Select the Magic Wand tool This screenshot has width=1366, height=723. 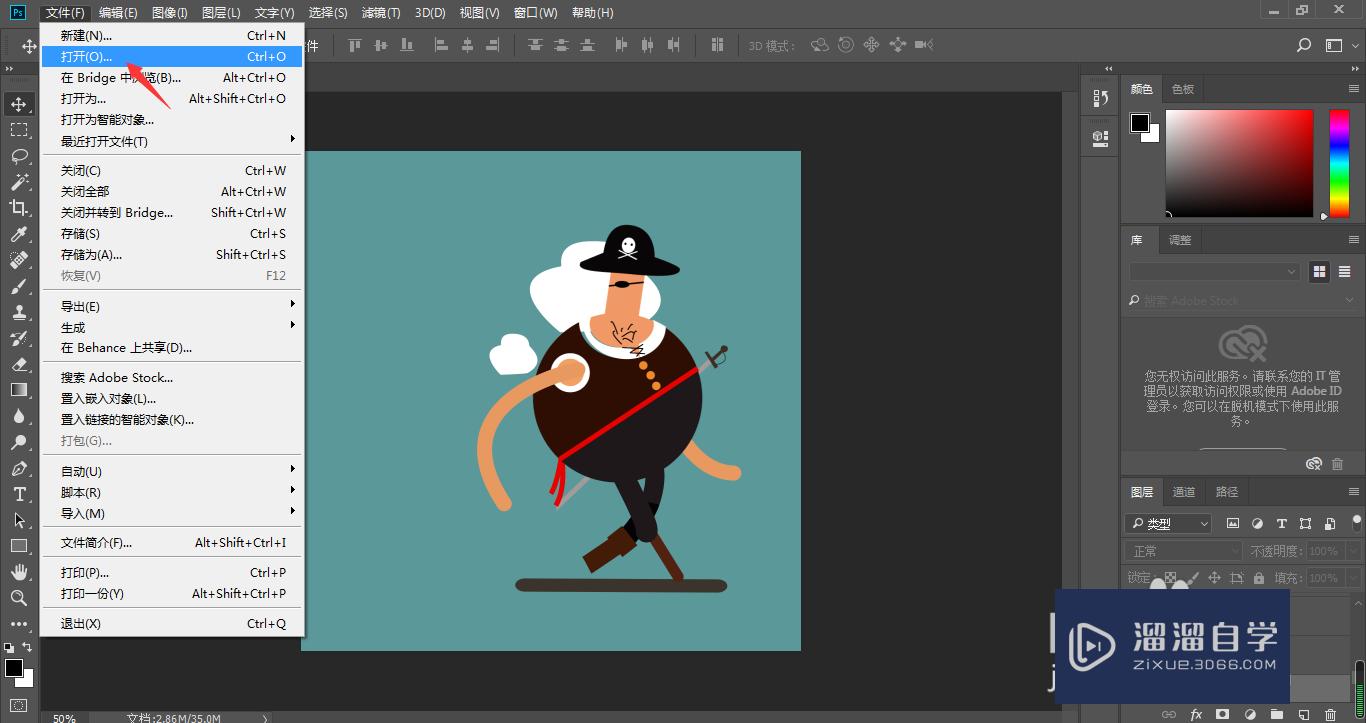pos(19,182)
